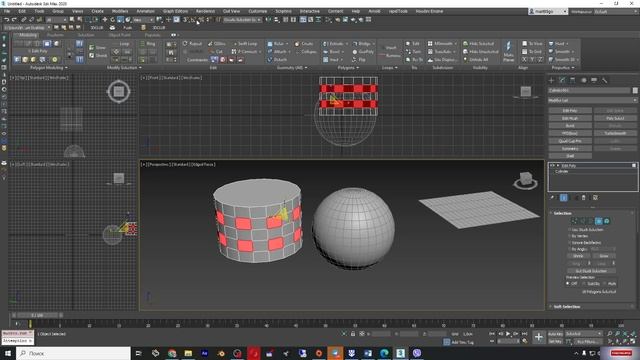Click the Grow button in Selection rollout

604,256
